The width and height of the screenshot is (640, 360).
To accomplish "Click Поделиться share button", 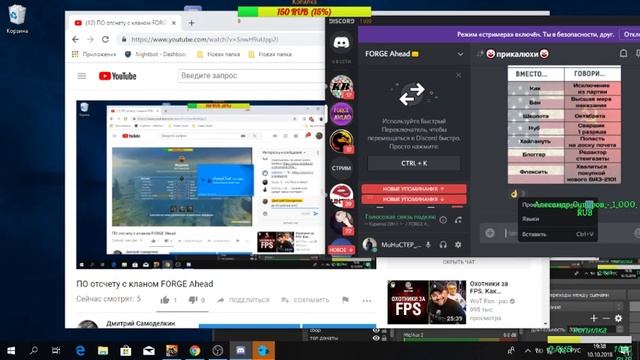I will pos(243,300).
